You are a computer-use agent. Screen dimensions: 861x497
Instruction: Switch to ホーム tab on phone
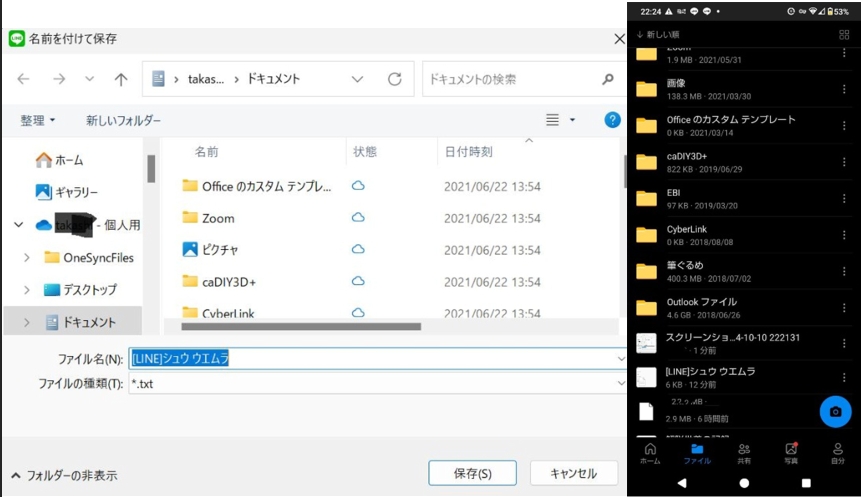[650, 454]
